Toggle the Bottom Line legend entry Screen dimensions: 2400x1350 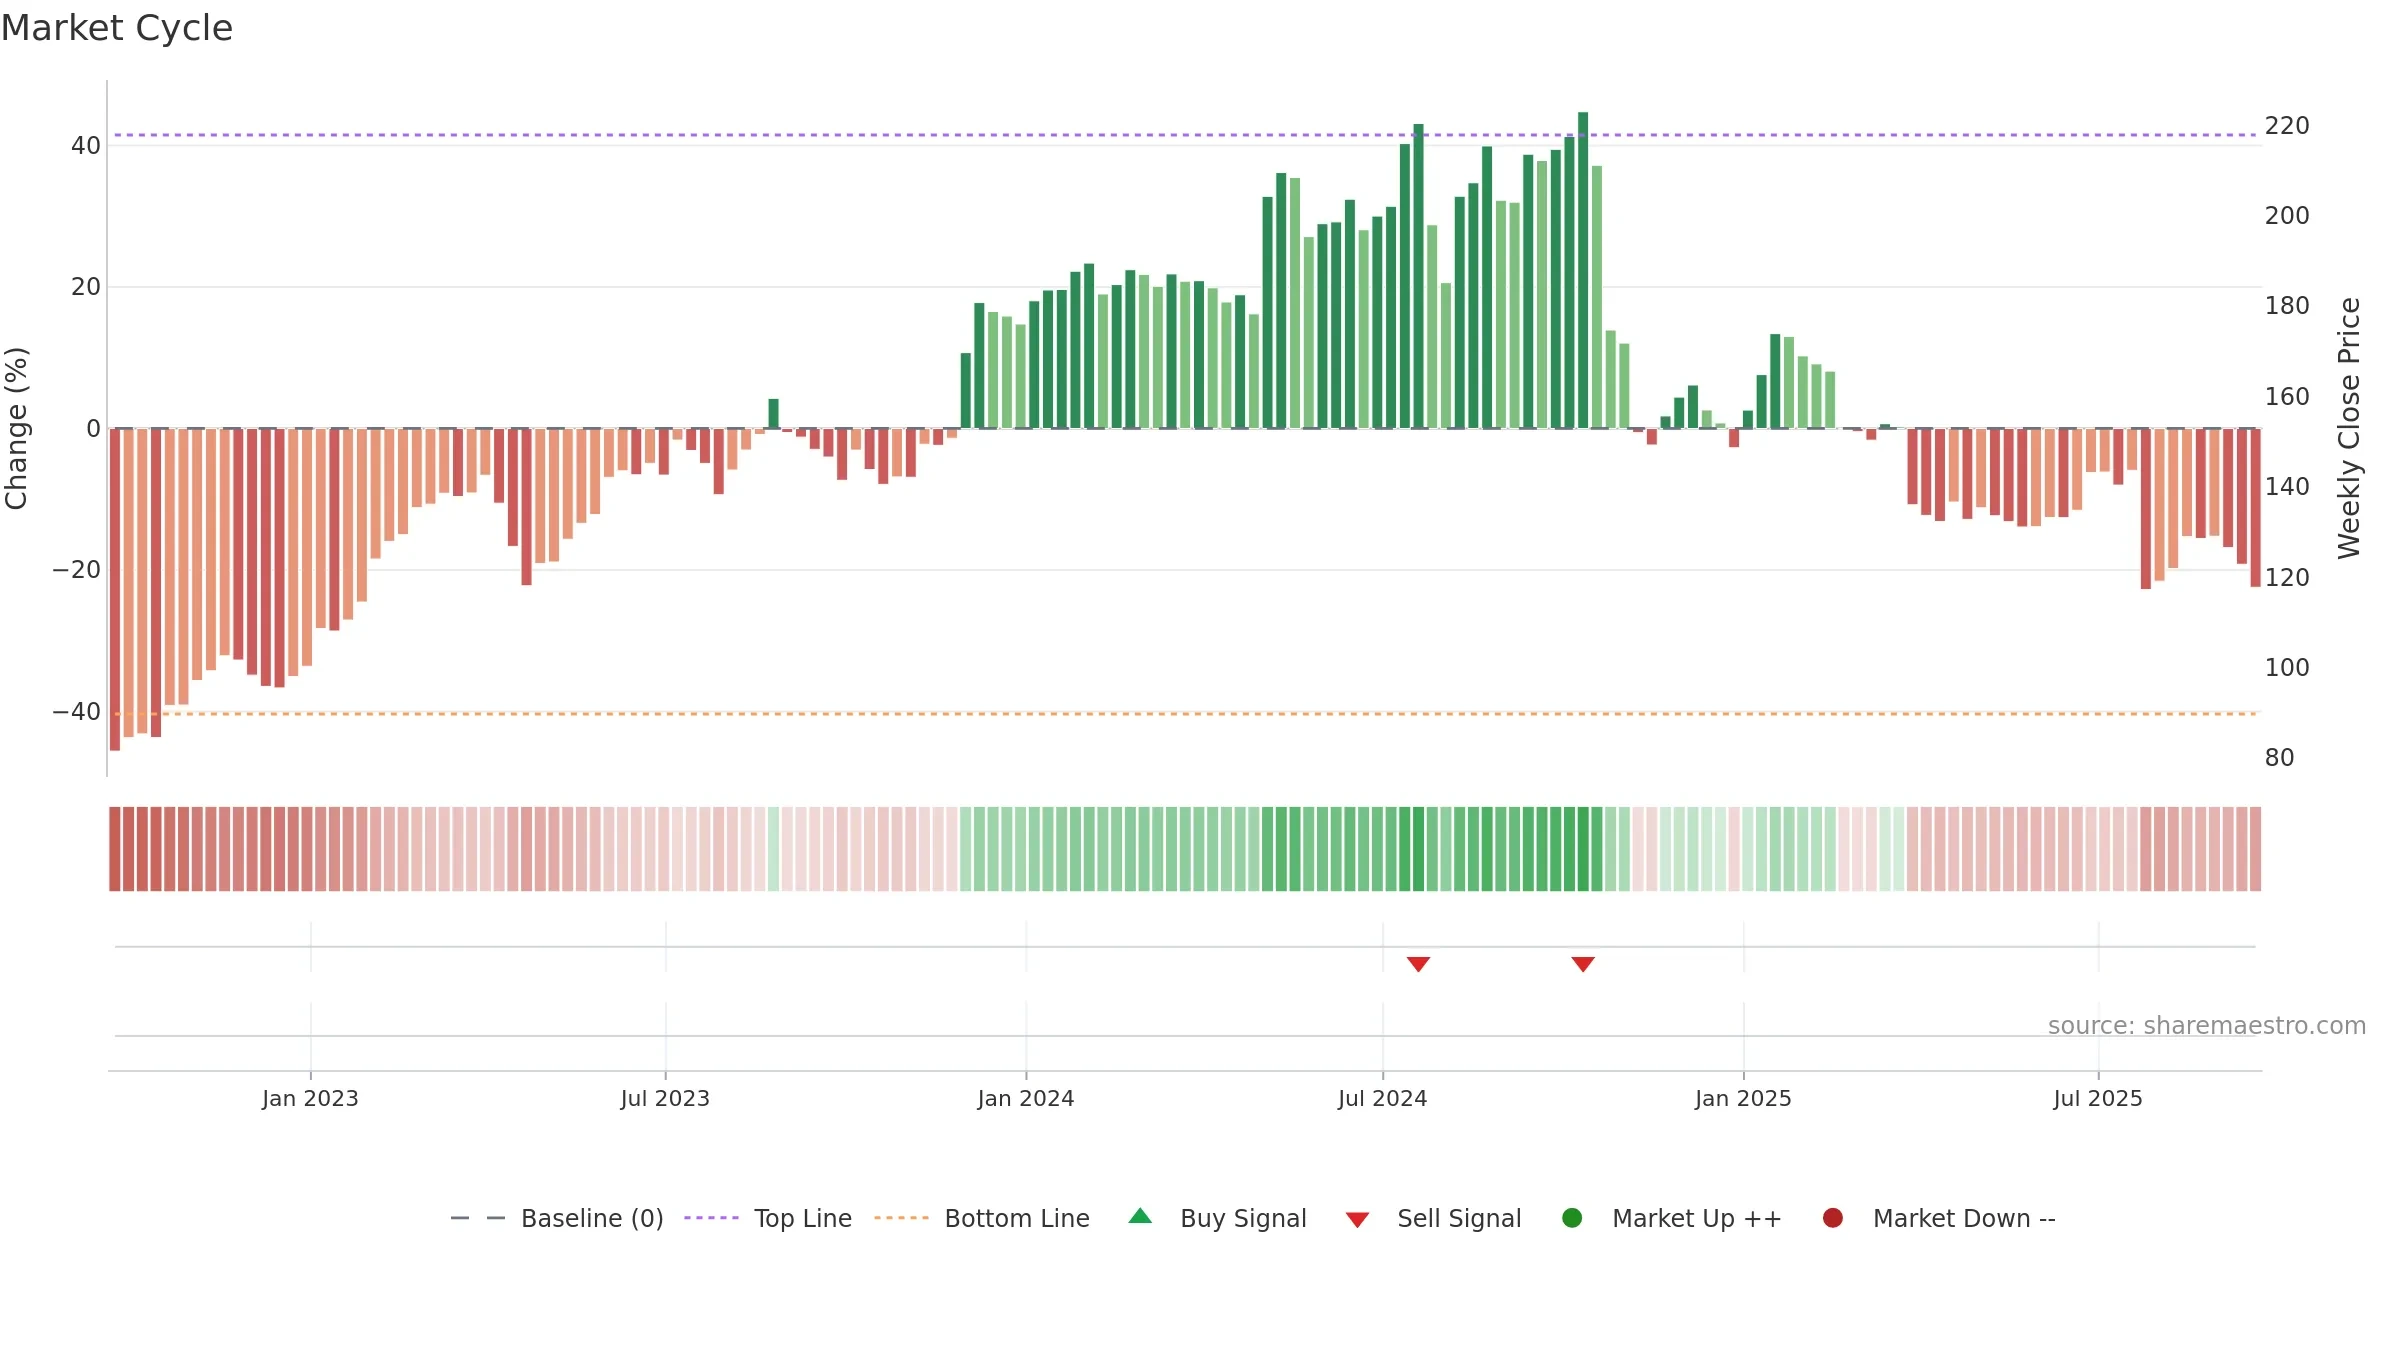pyautogui.click(x=982, y=1218)
